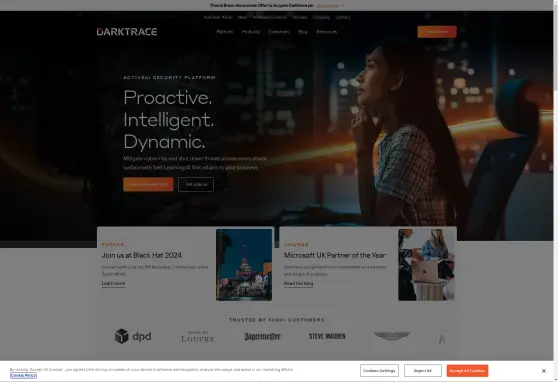Open the Platform navigation menu
The image size is (558, 382).
click(225, 32)
